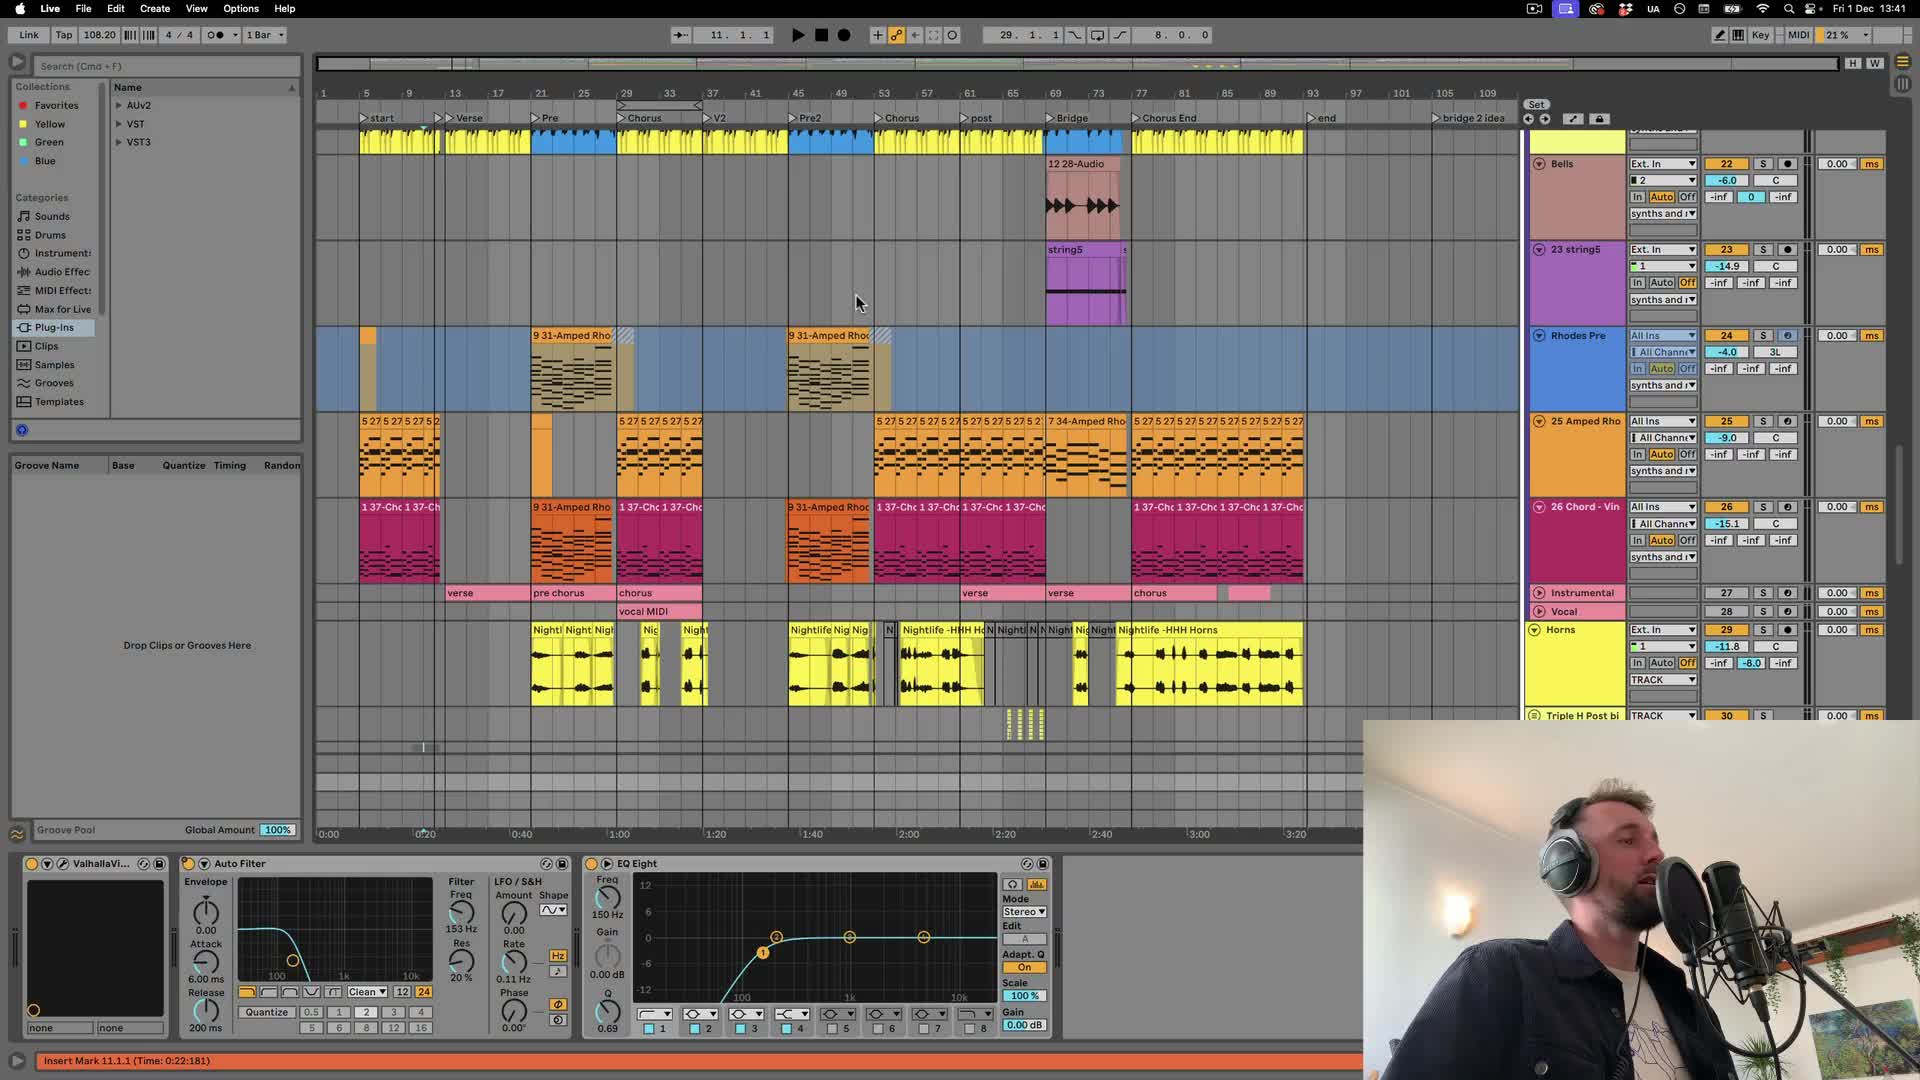Screen dimensions: 1920x1080
Task: Switch LFO rate mode to Hz
Action: (558, 956)
